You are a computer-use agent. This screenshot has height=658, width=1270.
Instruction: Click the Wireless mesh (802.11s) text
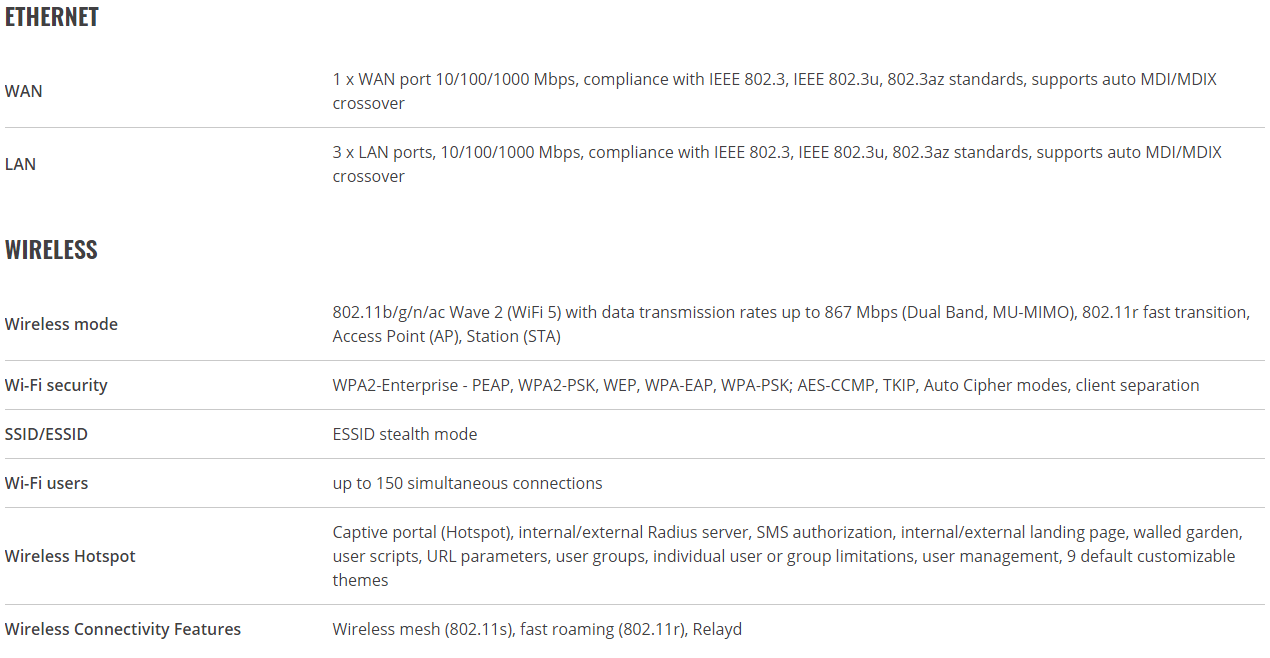[x=424, y=629]
